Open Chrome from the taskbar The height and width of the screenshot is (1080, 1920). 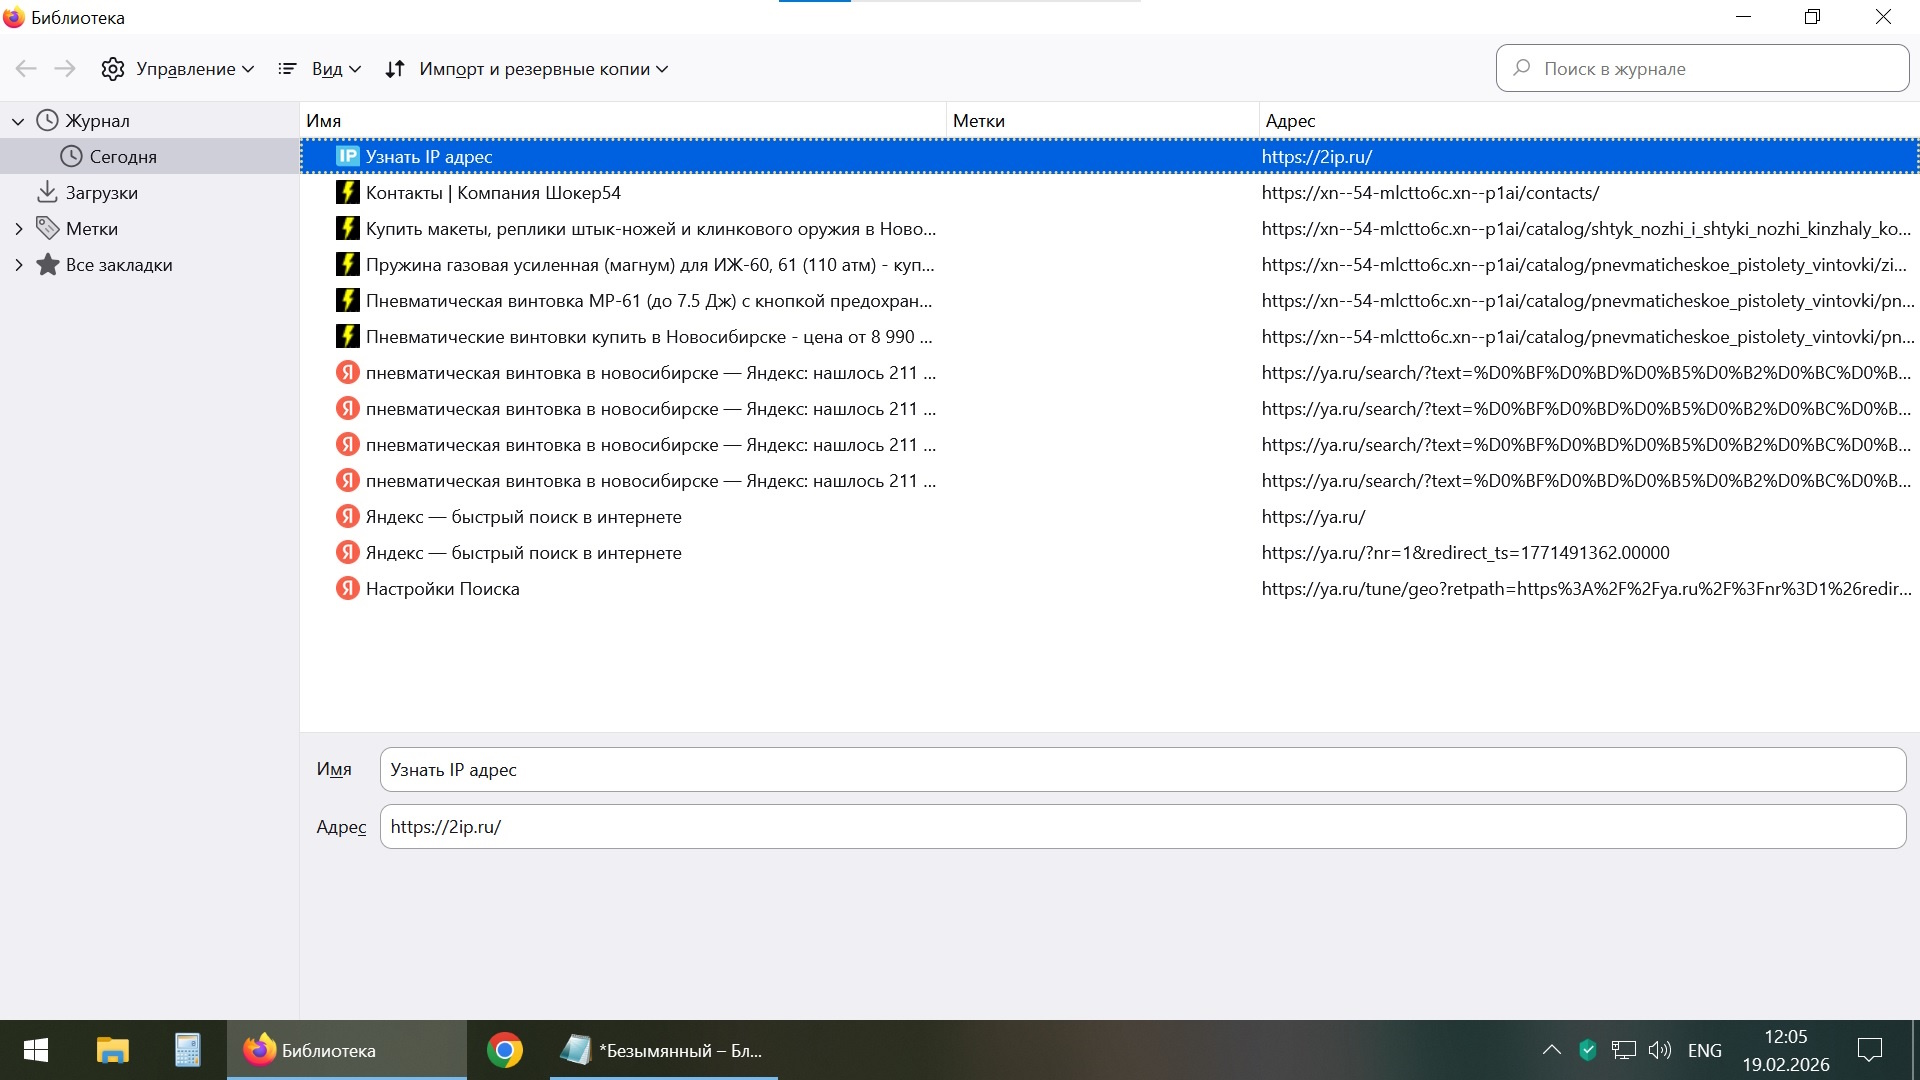505,1050
